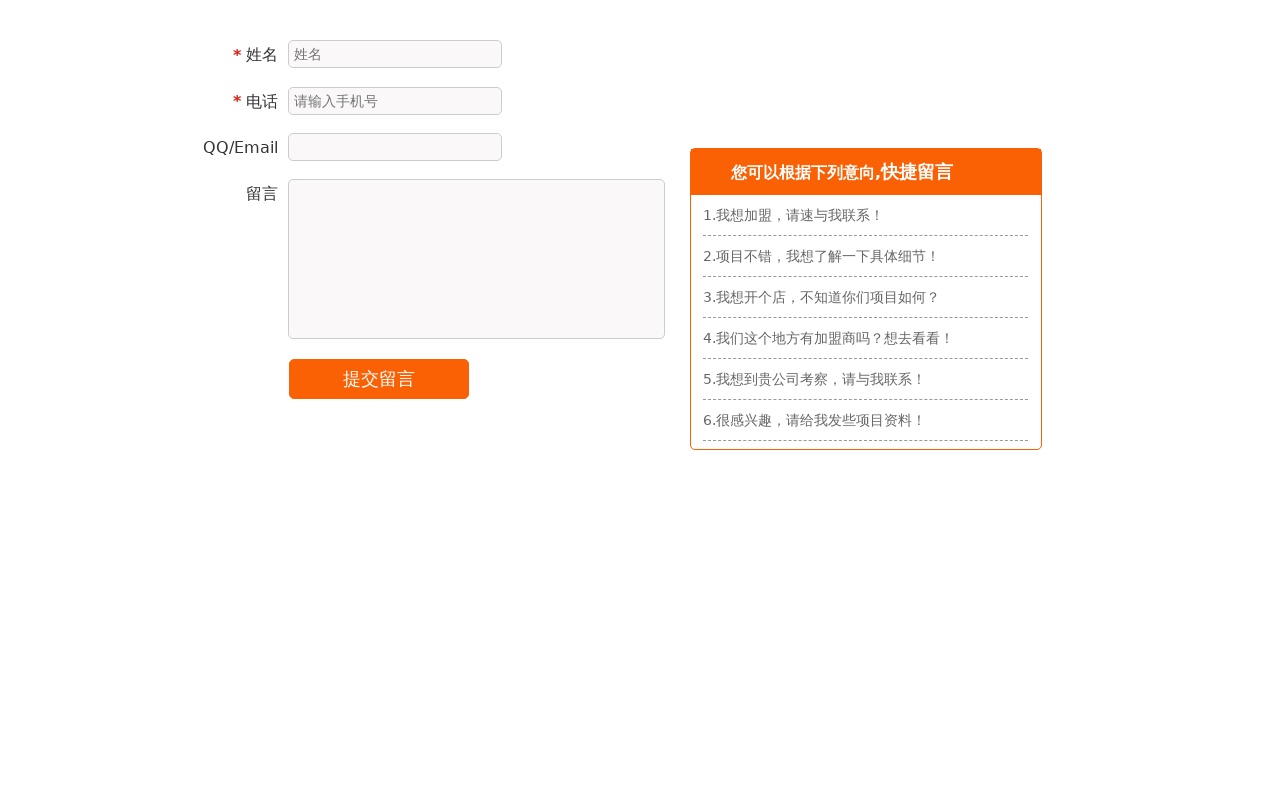This screenshot has width=1280, height=800.
Task: Choose quick message 1.我想加盟，请速与我联系！
Action: click(x=865, y=216)
